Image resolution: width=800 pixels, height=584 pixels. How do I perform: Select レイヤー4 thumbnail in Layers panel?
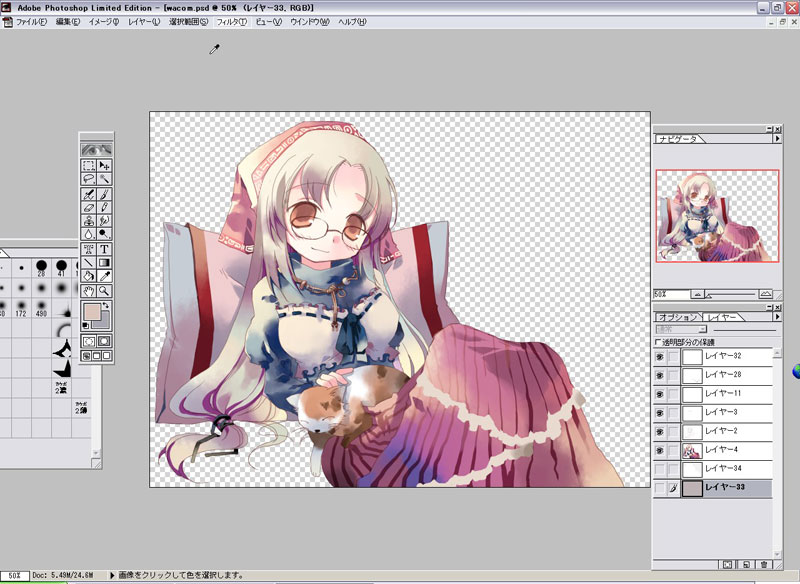[692, 451]
